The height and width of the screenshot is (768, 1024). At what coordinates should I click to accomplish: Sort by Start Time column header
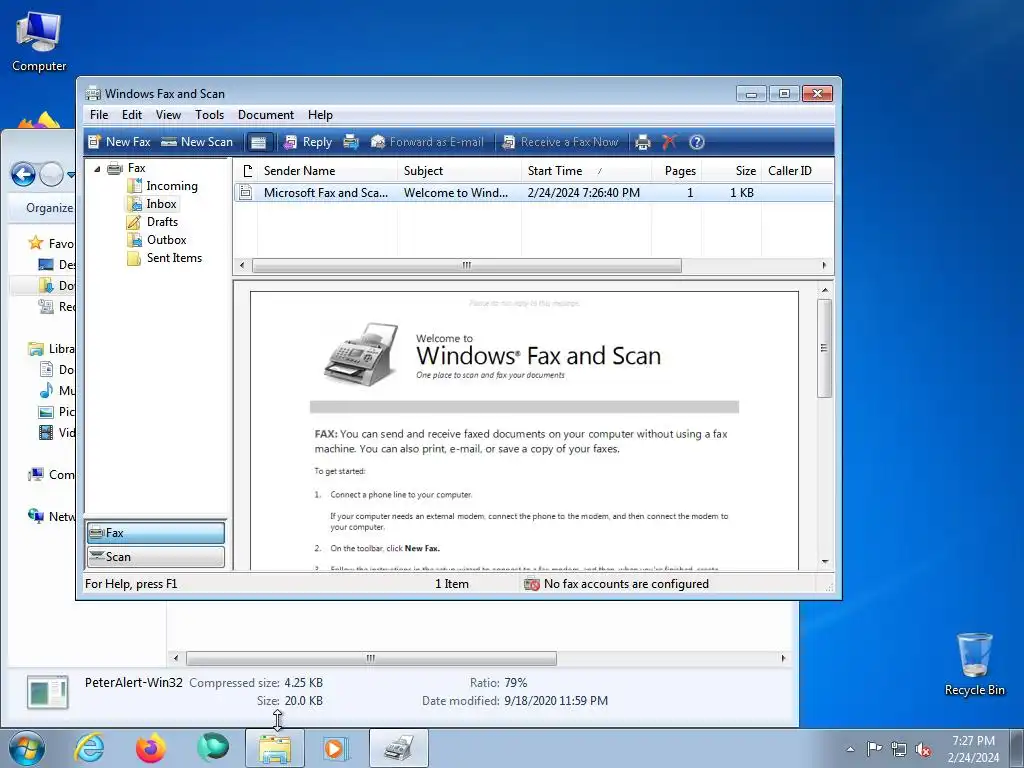click(586, 171)
